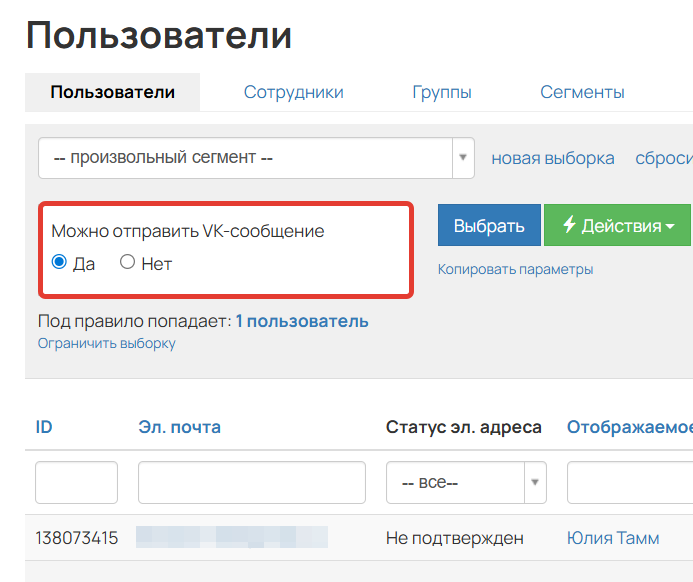Open the Юлия Тамм user link
The width and height of the screenshot is (693, 582).
[613, 538]
